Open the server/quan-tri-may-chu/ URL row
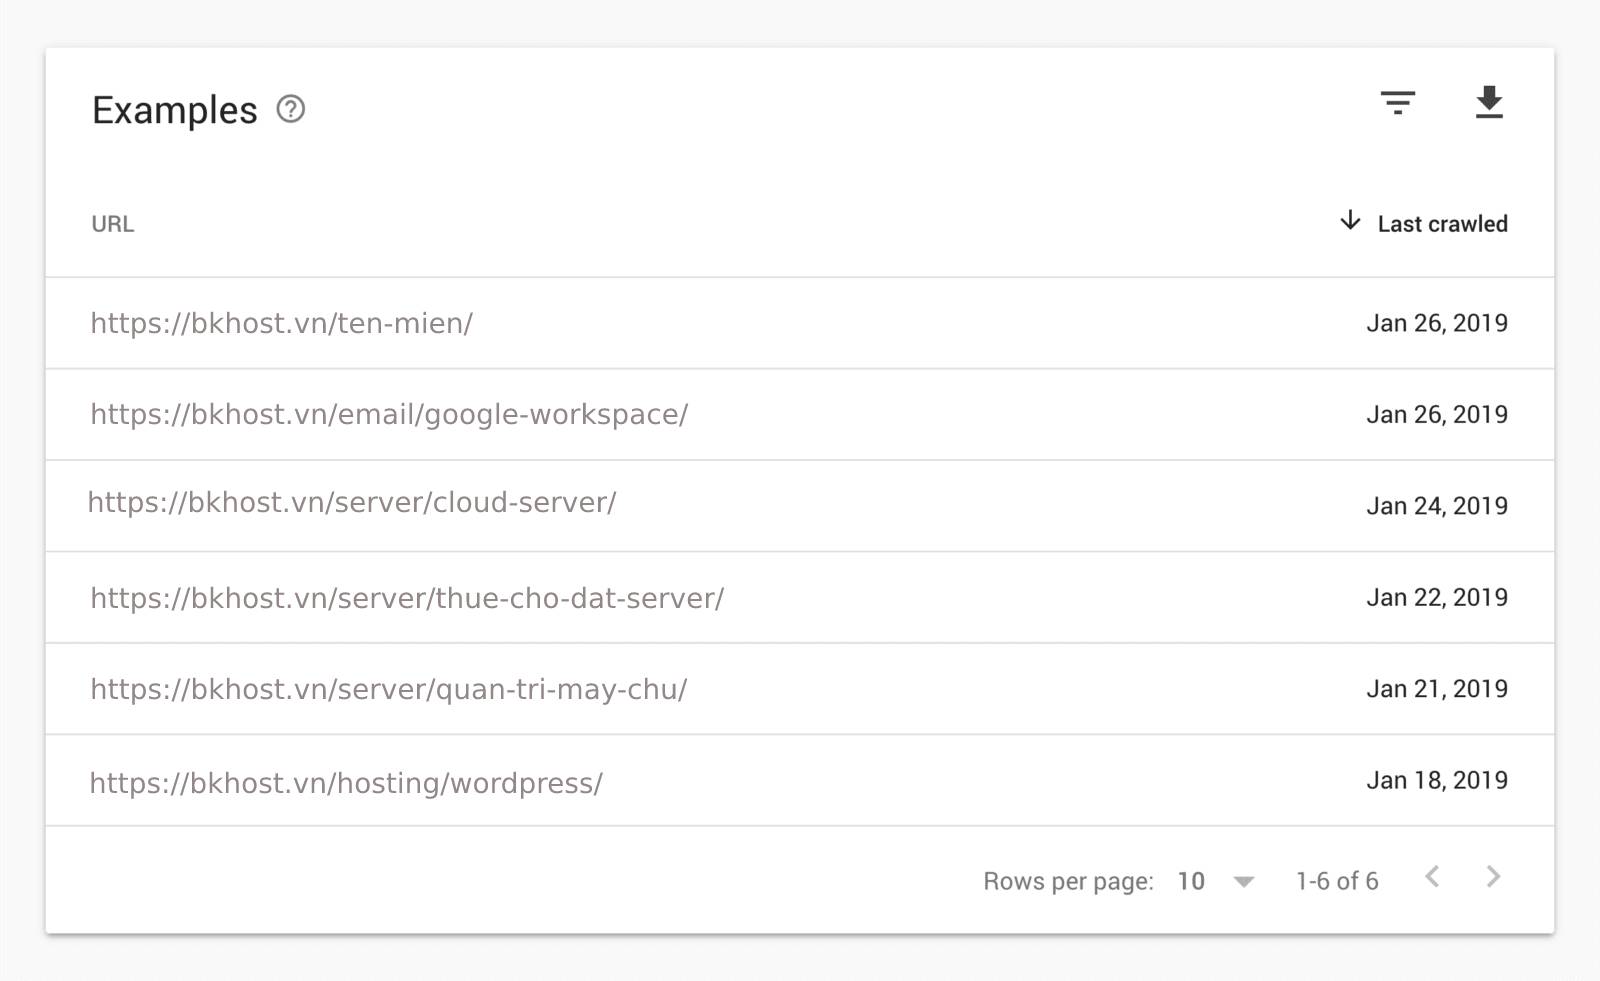Viewport: 1600px width, 981px height. pos(800,689)
